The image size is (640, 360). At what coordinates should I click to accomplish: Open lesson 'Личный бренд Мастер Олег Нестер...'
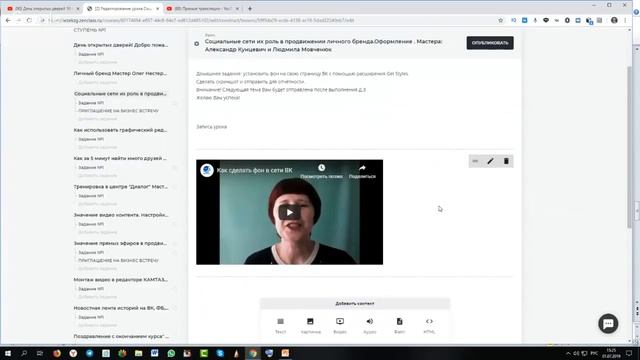(120, 73)
